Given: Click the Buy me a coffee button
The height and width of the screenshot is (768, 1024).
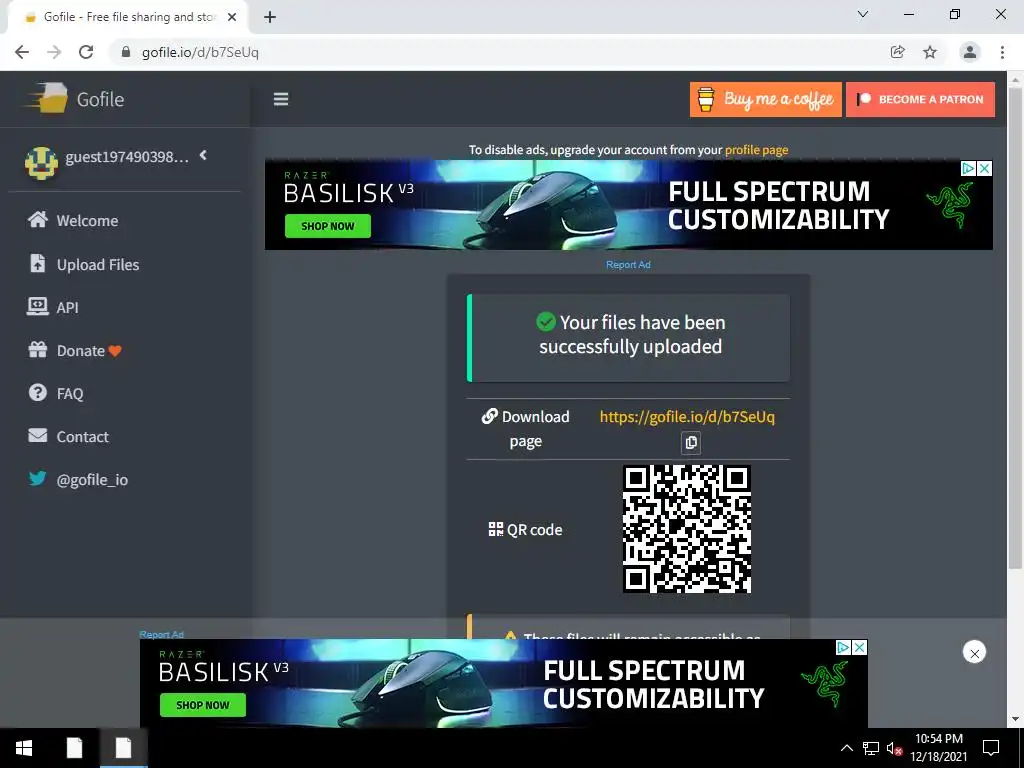Looking at the screenshot, I should 765,99.
